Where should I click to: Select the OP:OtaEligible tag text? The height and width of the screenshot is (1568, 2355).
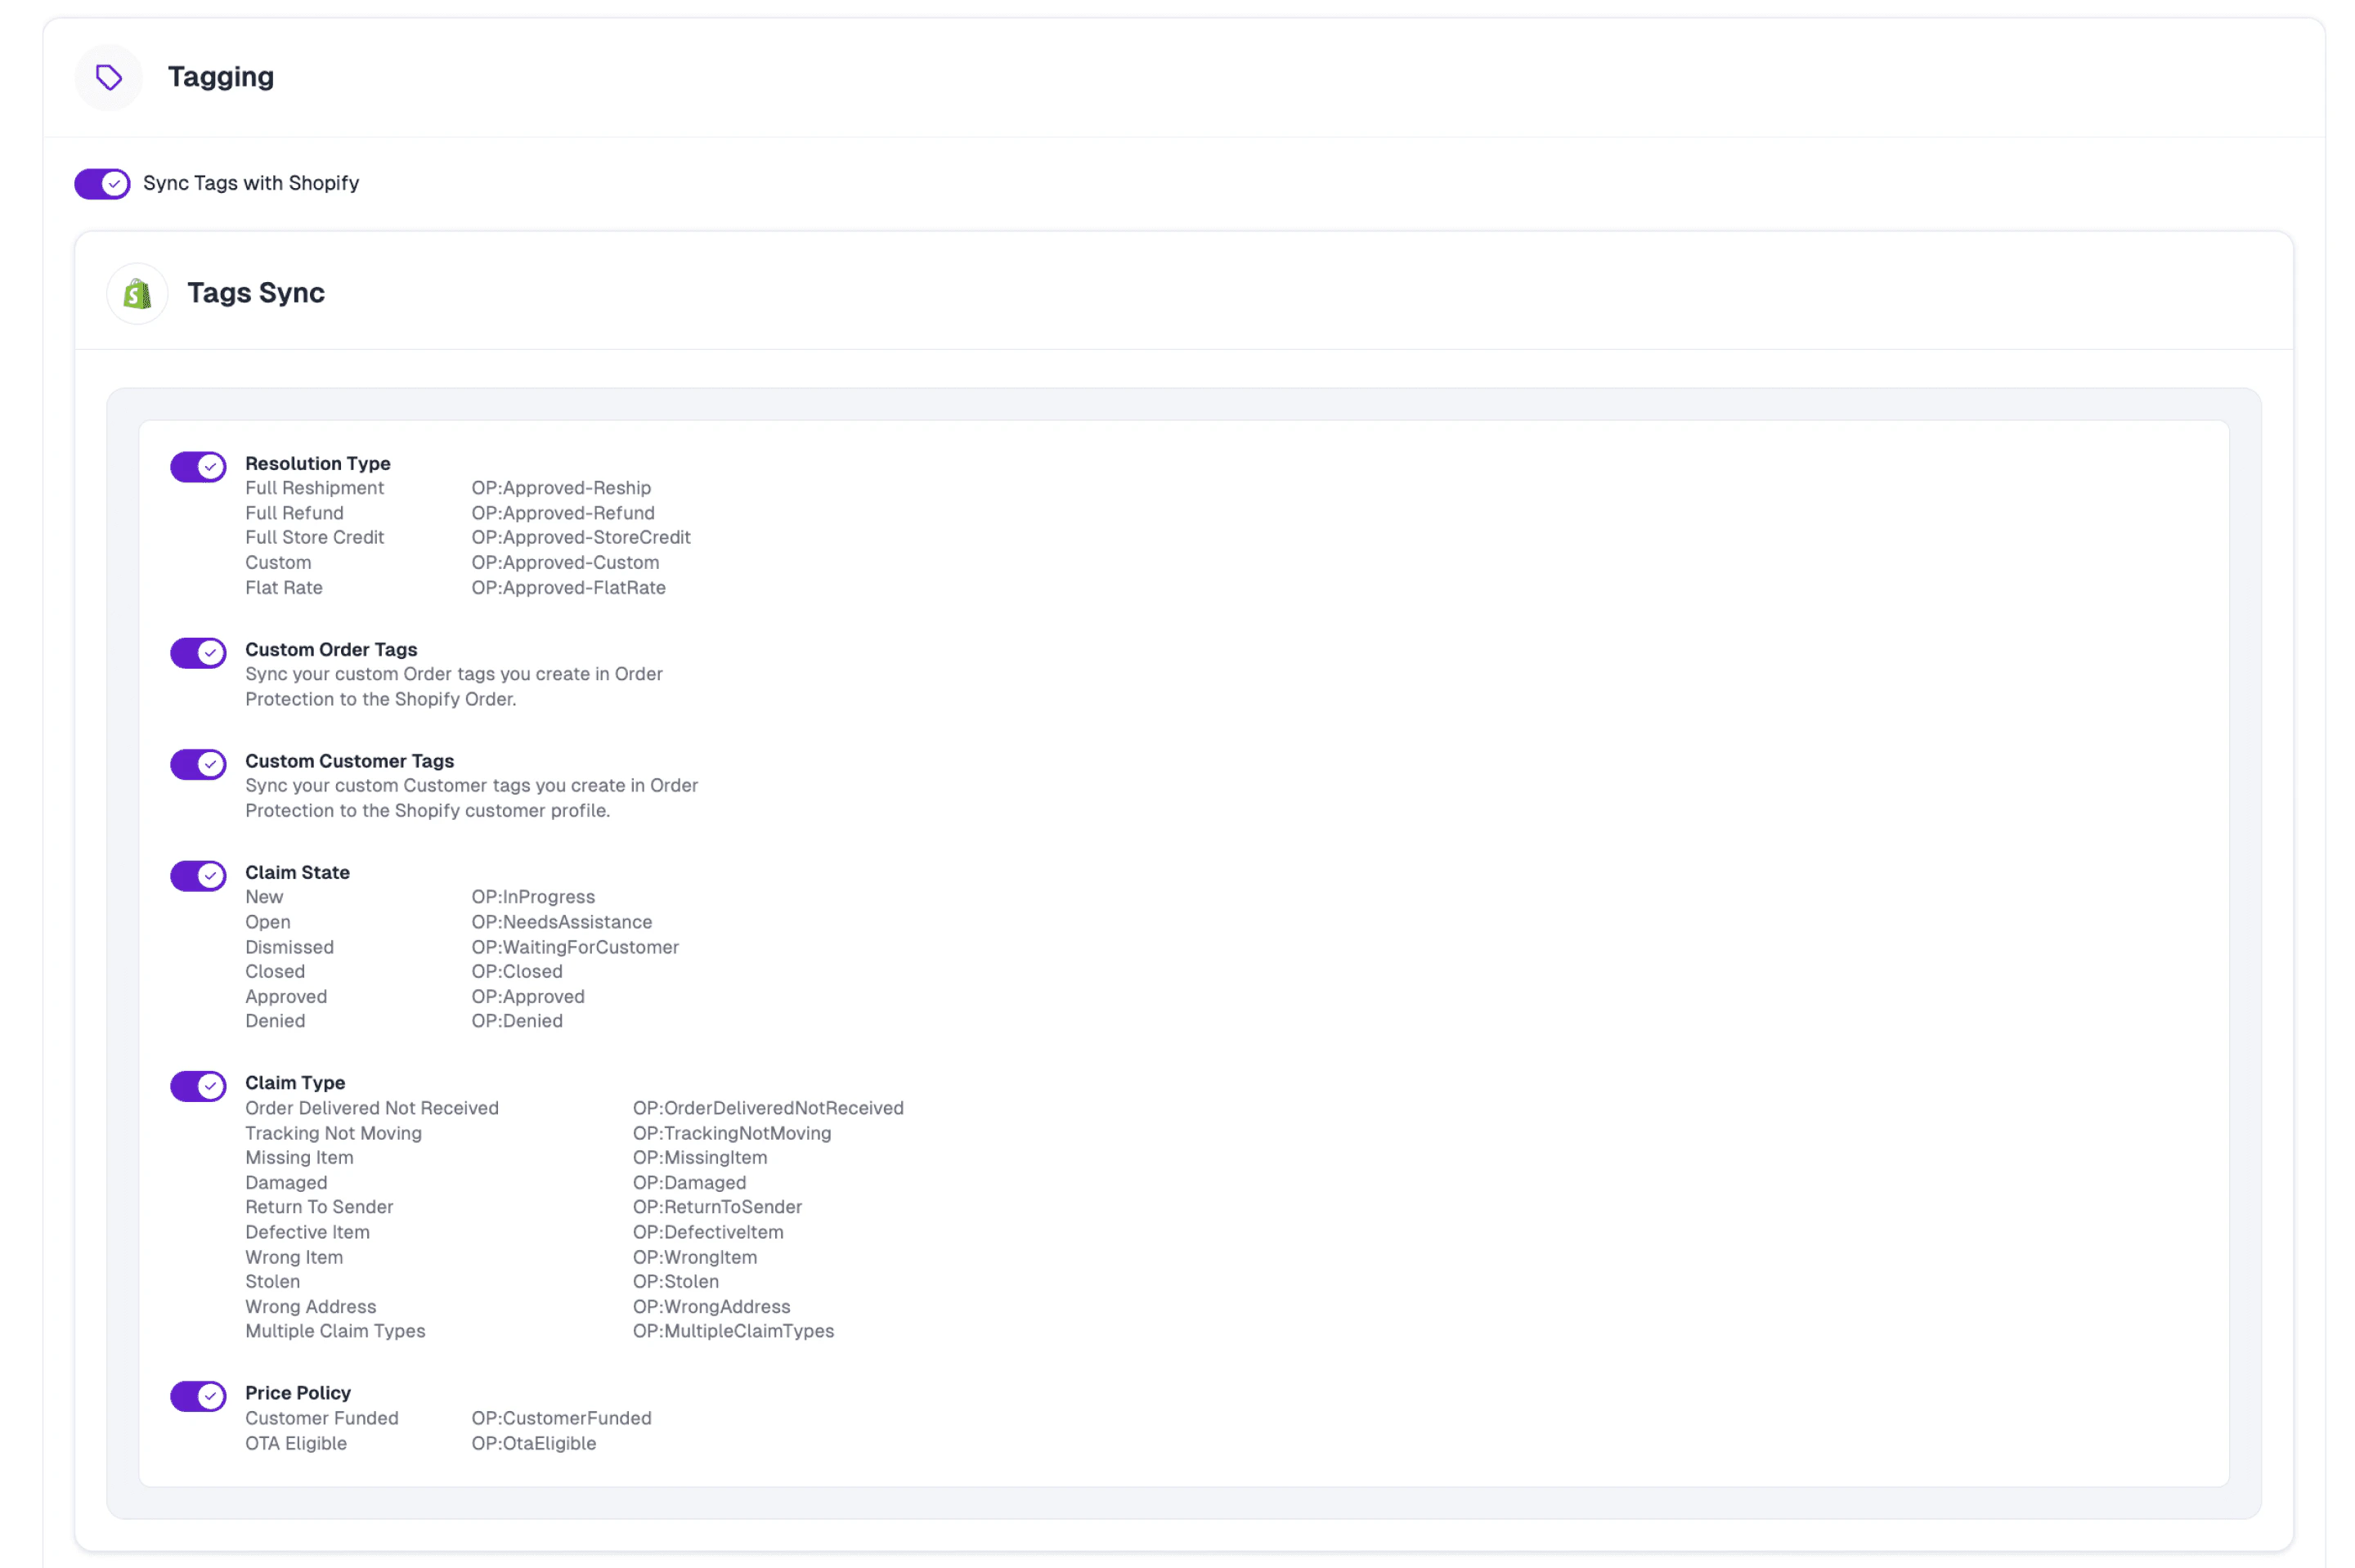(533, 1443)
